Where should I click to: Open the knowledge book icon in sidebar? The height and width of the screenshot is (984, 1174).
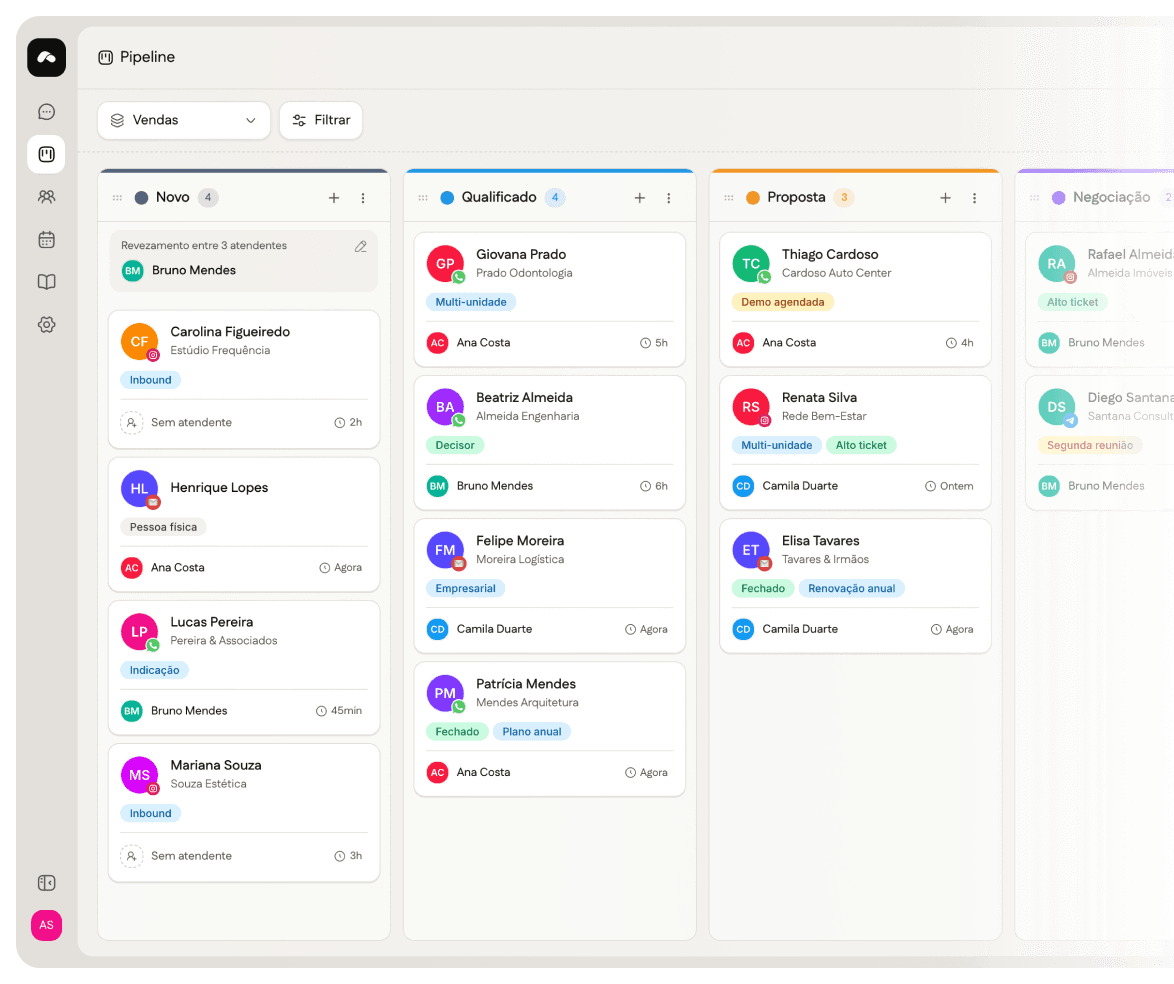[x=46, y=282]
